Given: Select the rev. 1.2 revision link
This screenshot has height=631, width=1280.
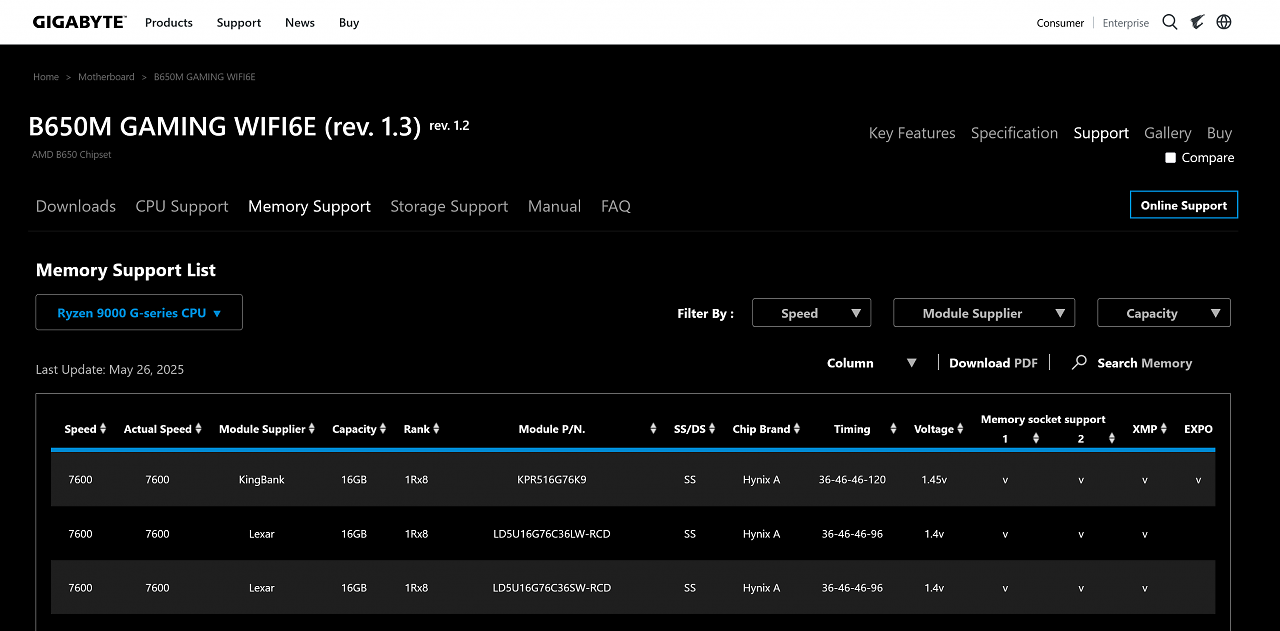Looking at the screenshot, I should tap(449, 126).
